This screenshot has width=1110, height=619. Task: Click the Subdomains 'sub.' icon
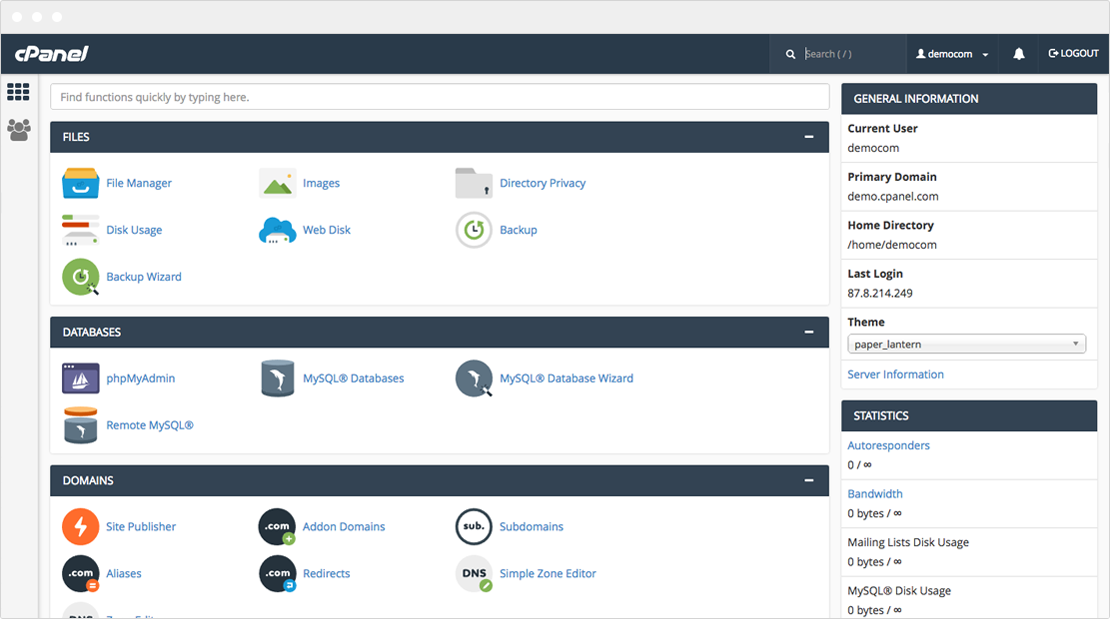[x=474, y=526]
